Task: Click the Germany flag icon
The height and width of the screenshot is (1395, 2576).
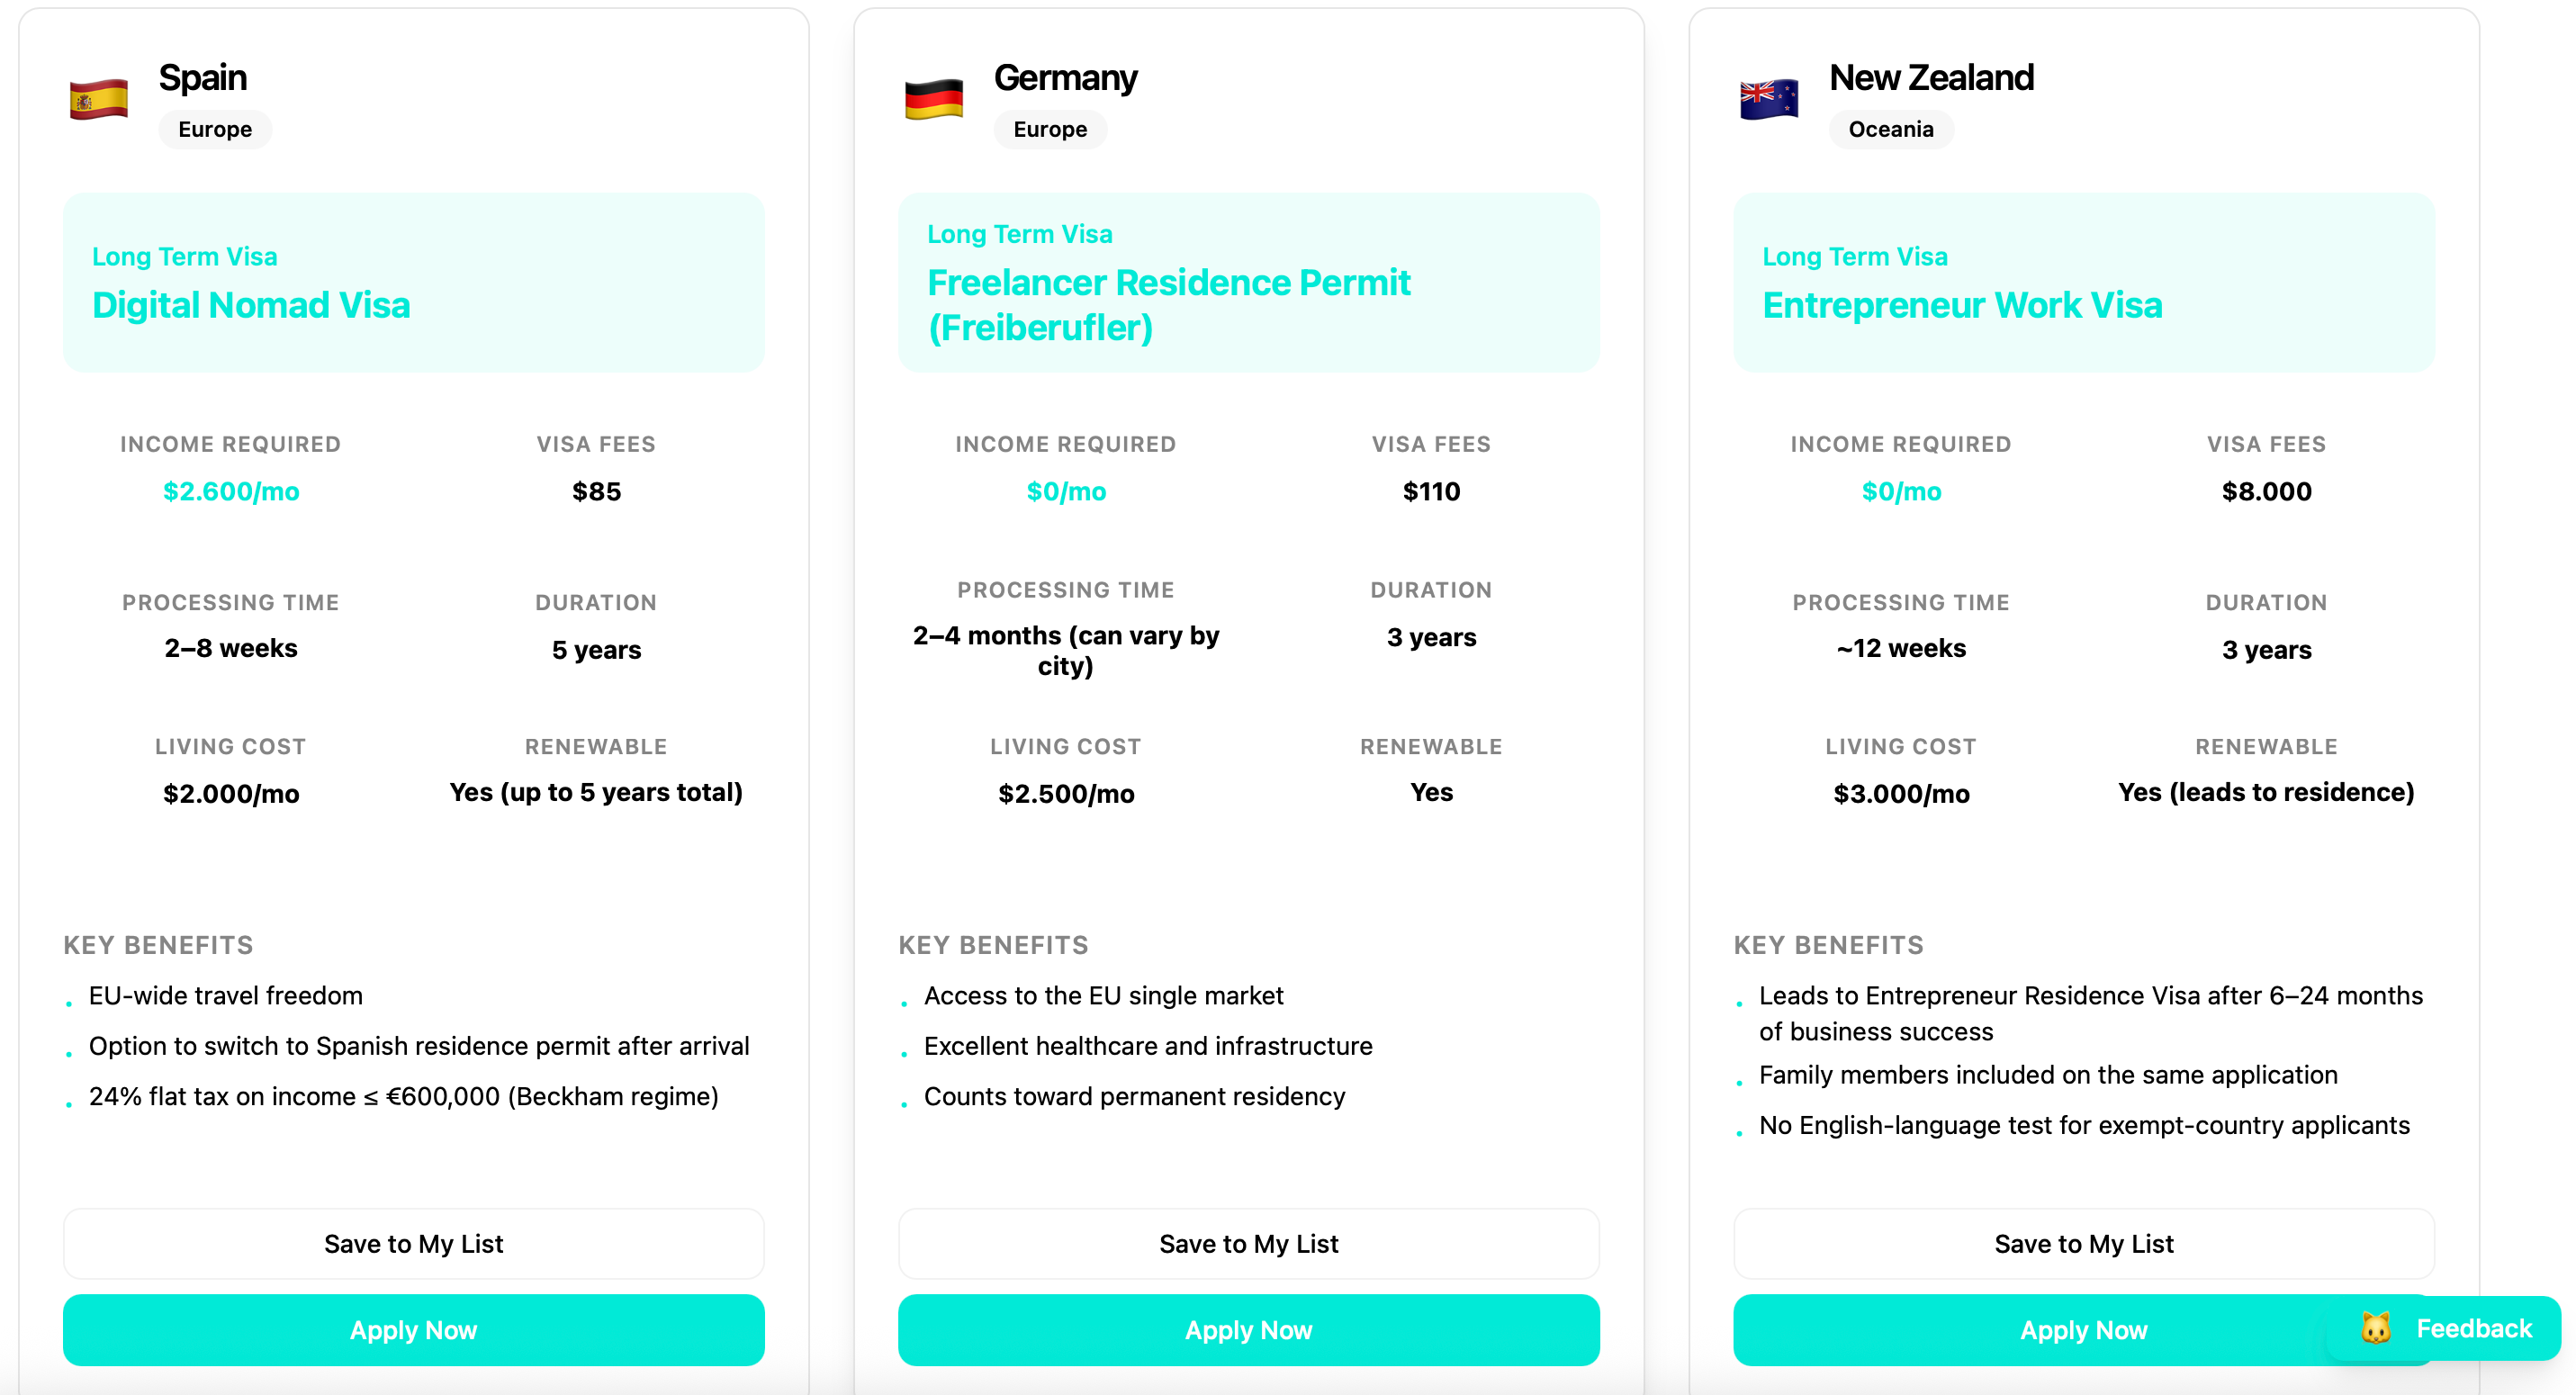Action: click(x=933, y=100)
